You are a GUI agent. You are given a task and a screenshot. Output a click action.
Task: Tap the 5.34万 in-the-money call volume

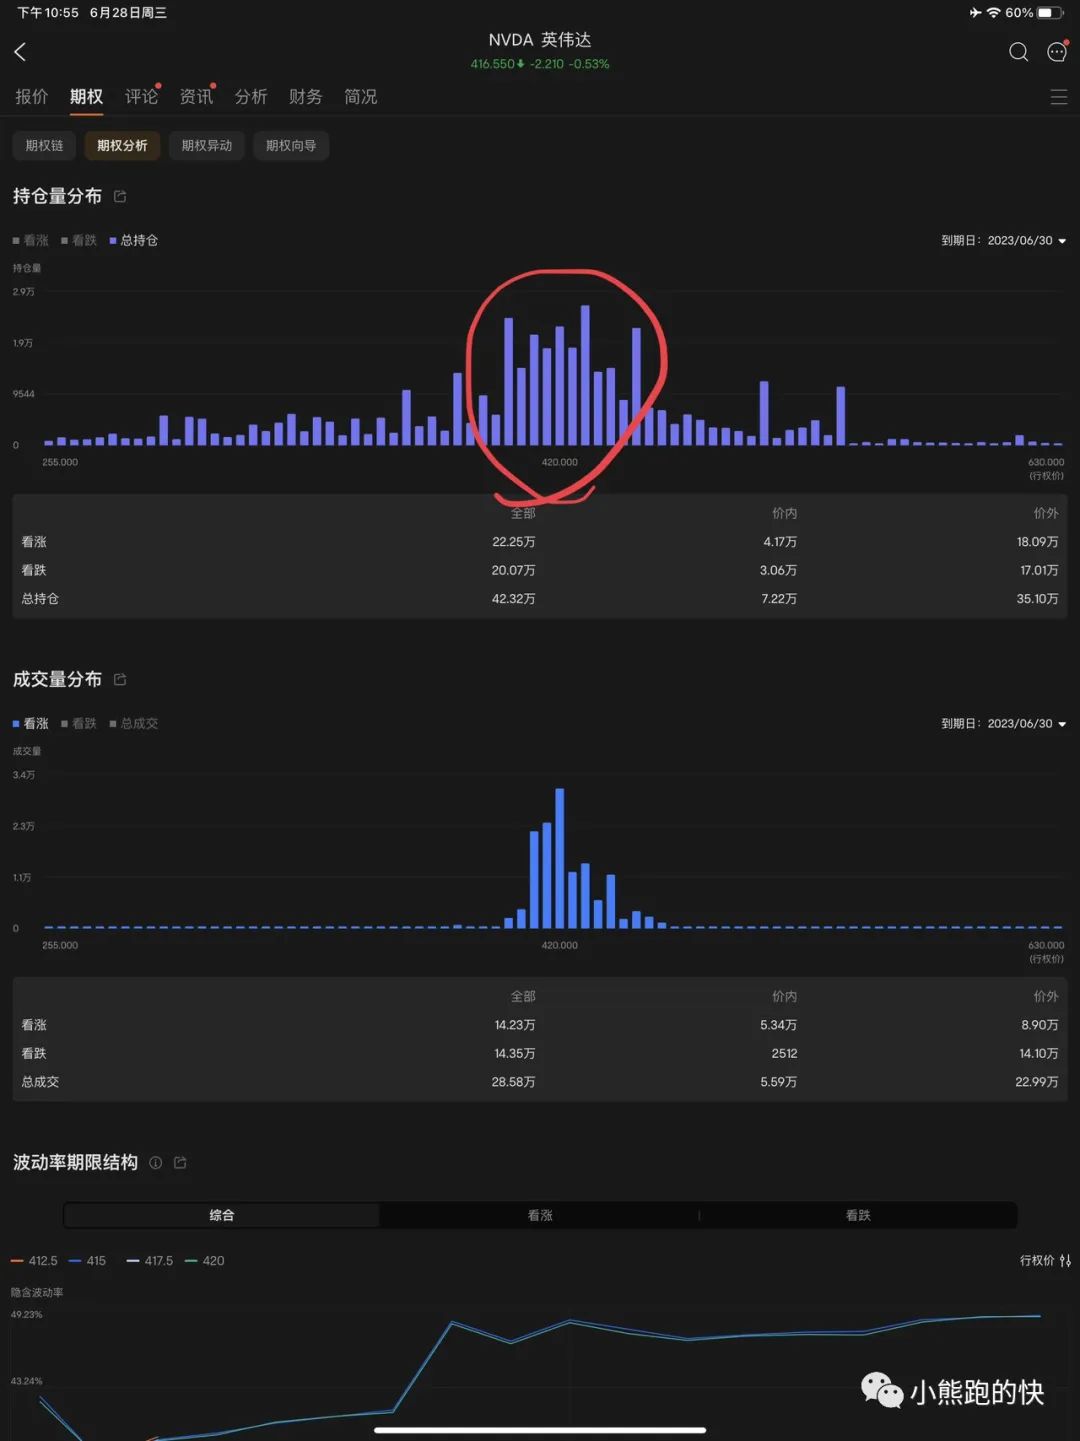(778, 1025)
